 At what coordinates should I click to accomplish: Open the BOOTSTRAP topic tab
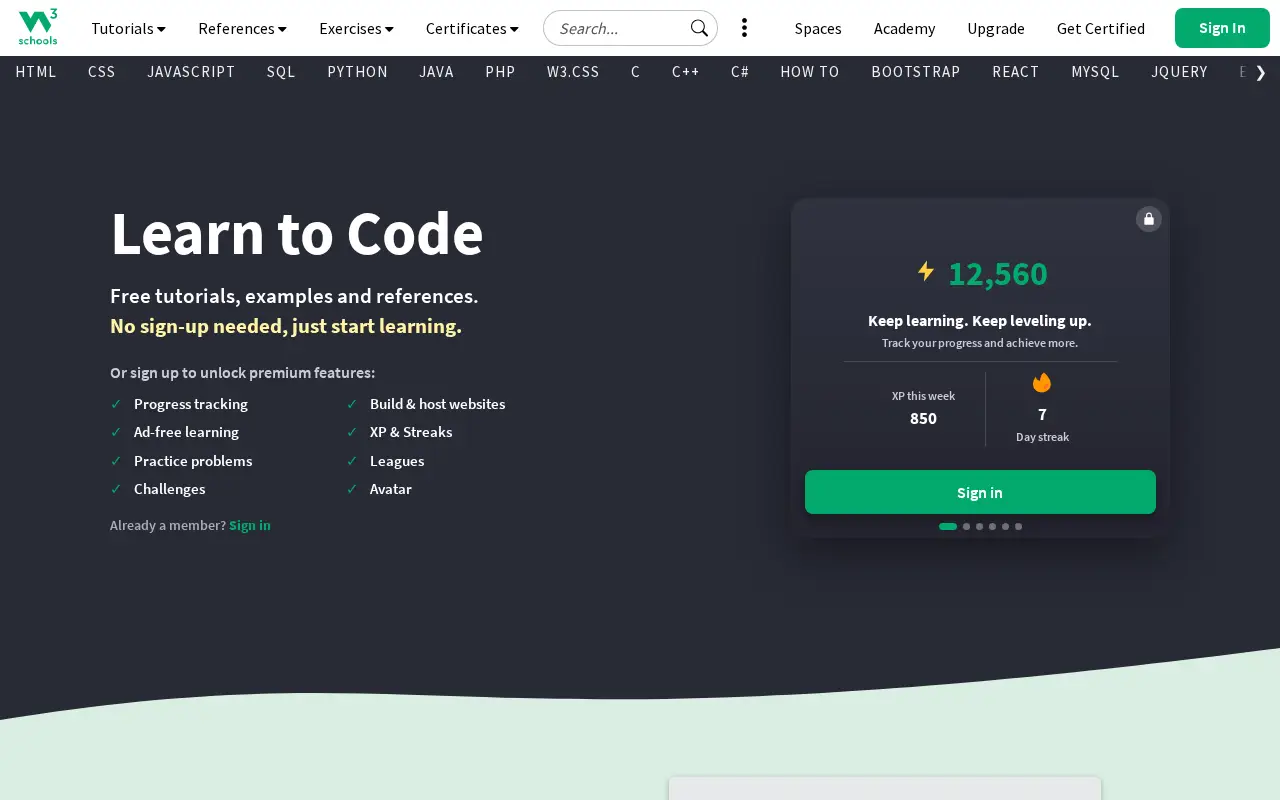pos(916,72)
